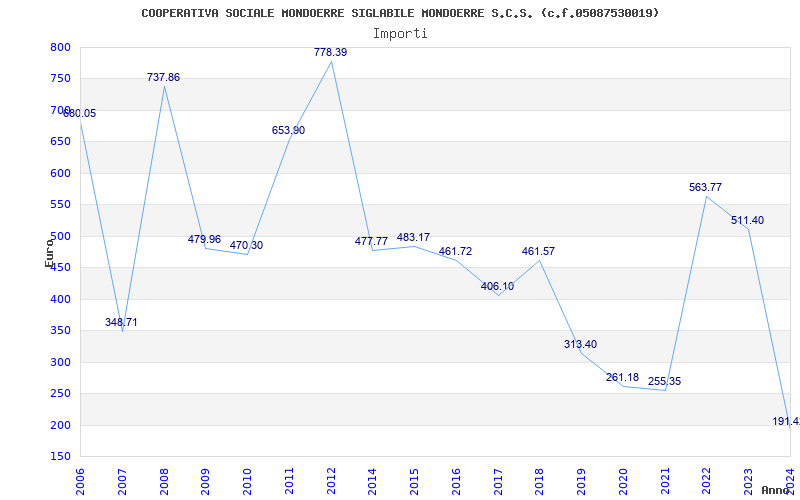
Task: Click y-axis value 200
Action: click(x=60, y=426)
